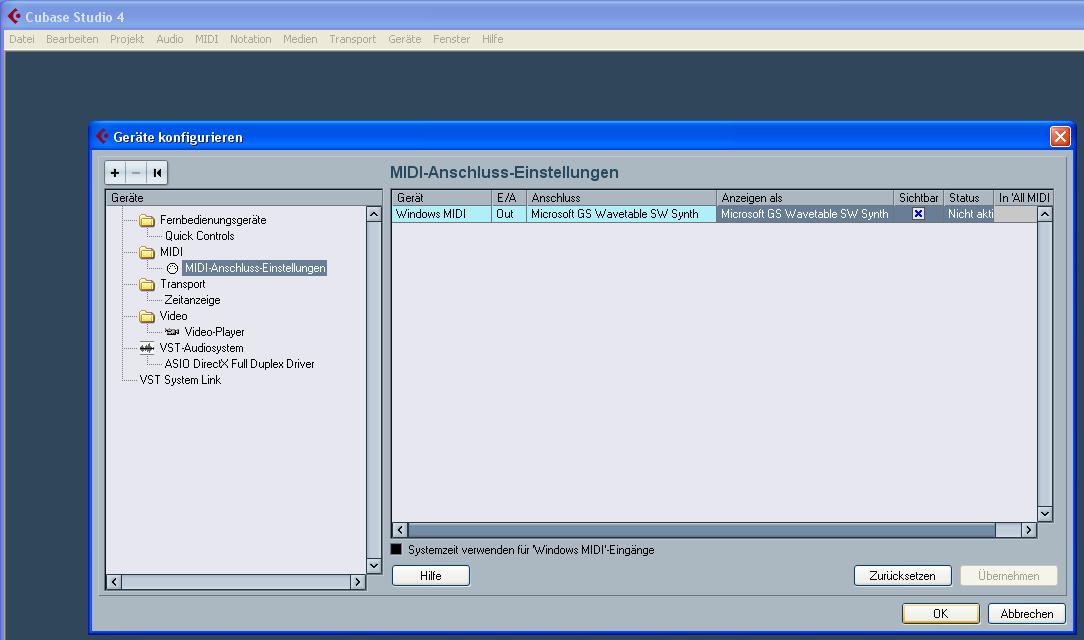Select VST-Audiosystem tree entry
Screen dimensions: 1084x640
(201, 348)
